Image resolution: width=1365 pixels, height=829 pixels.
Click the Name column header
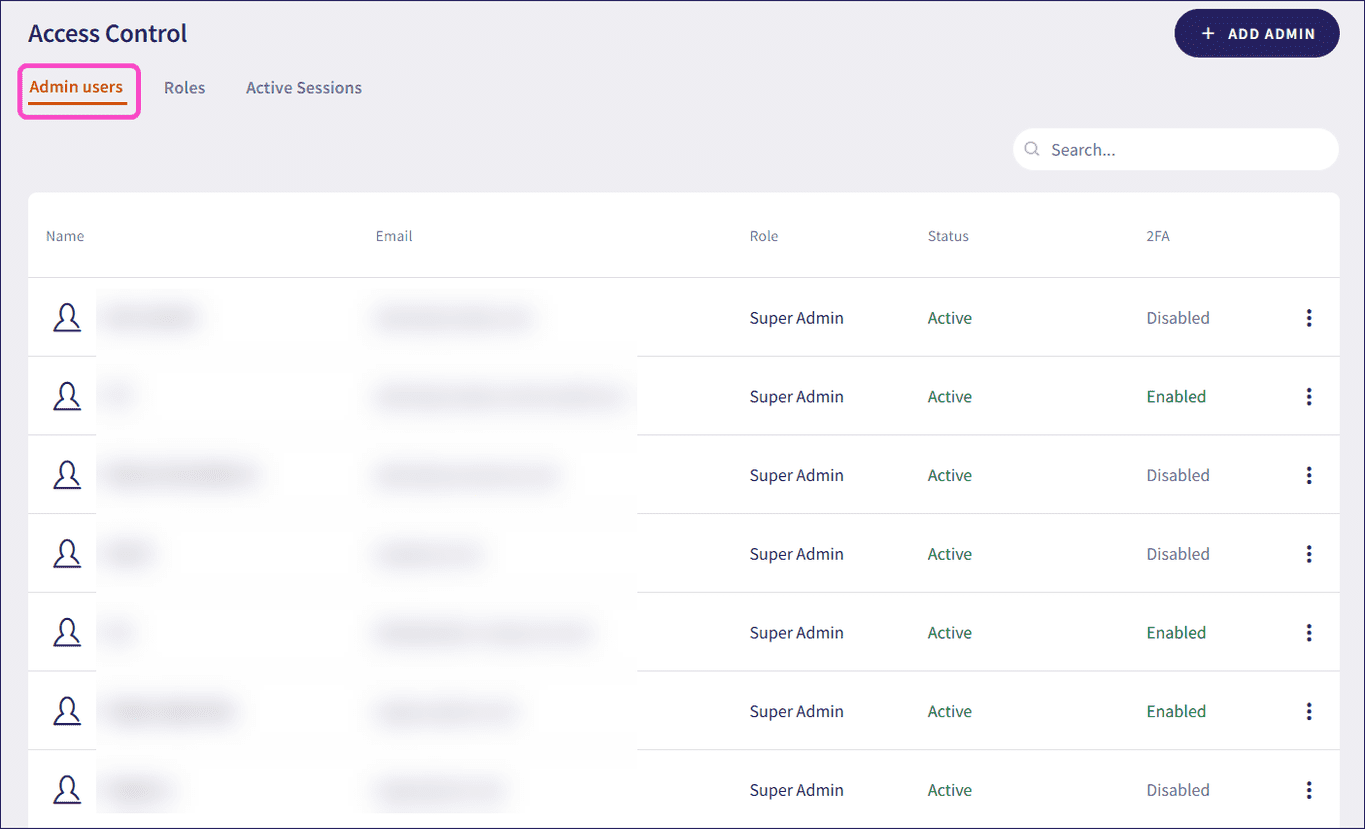64,236
